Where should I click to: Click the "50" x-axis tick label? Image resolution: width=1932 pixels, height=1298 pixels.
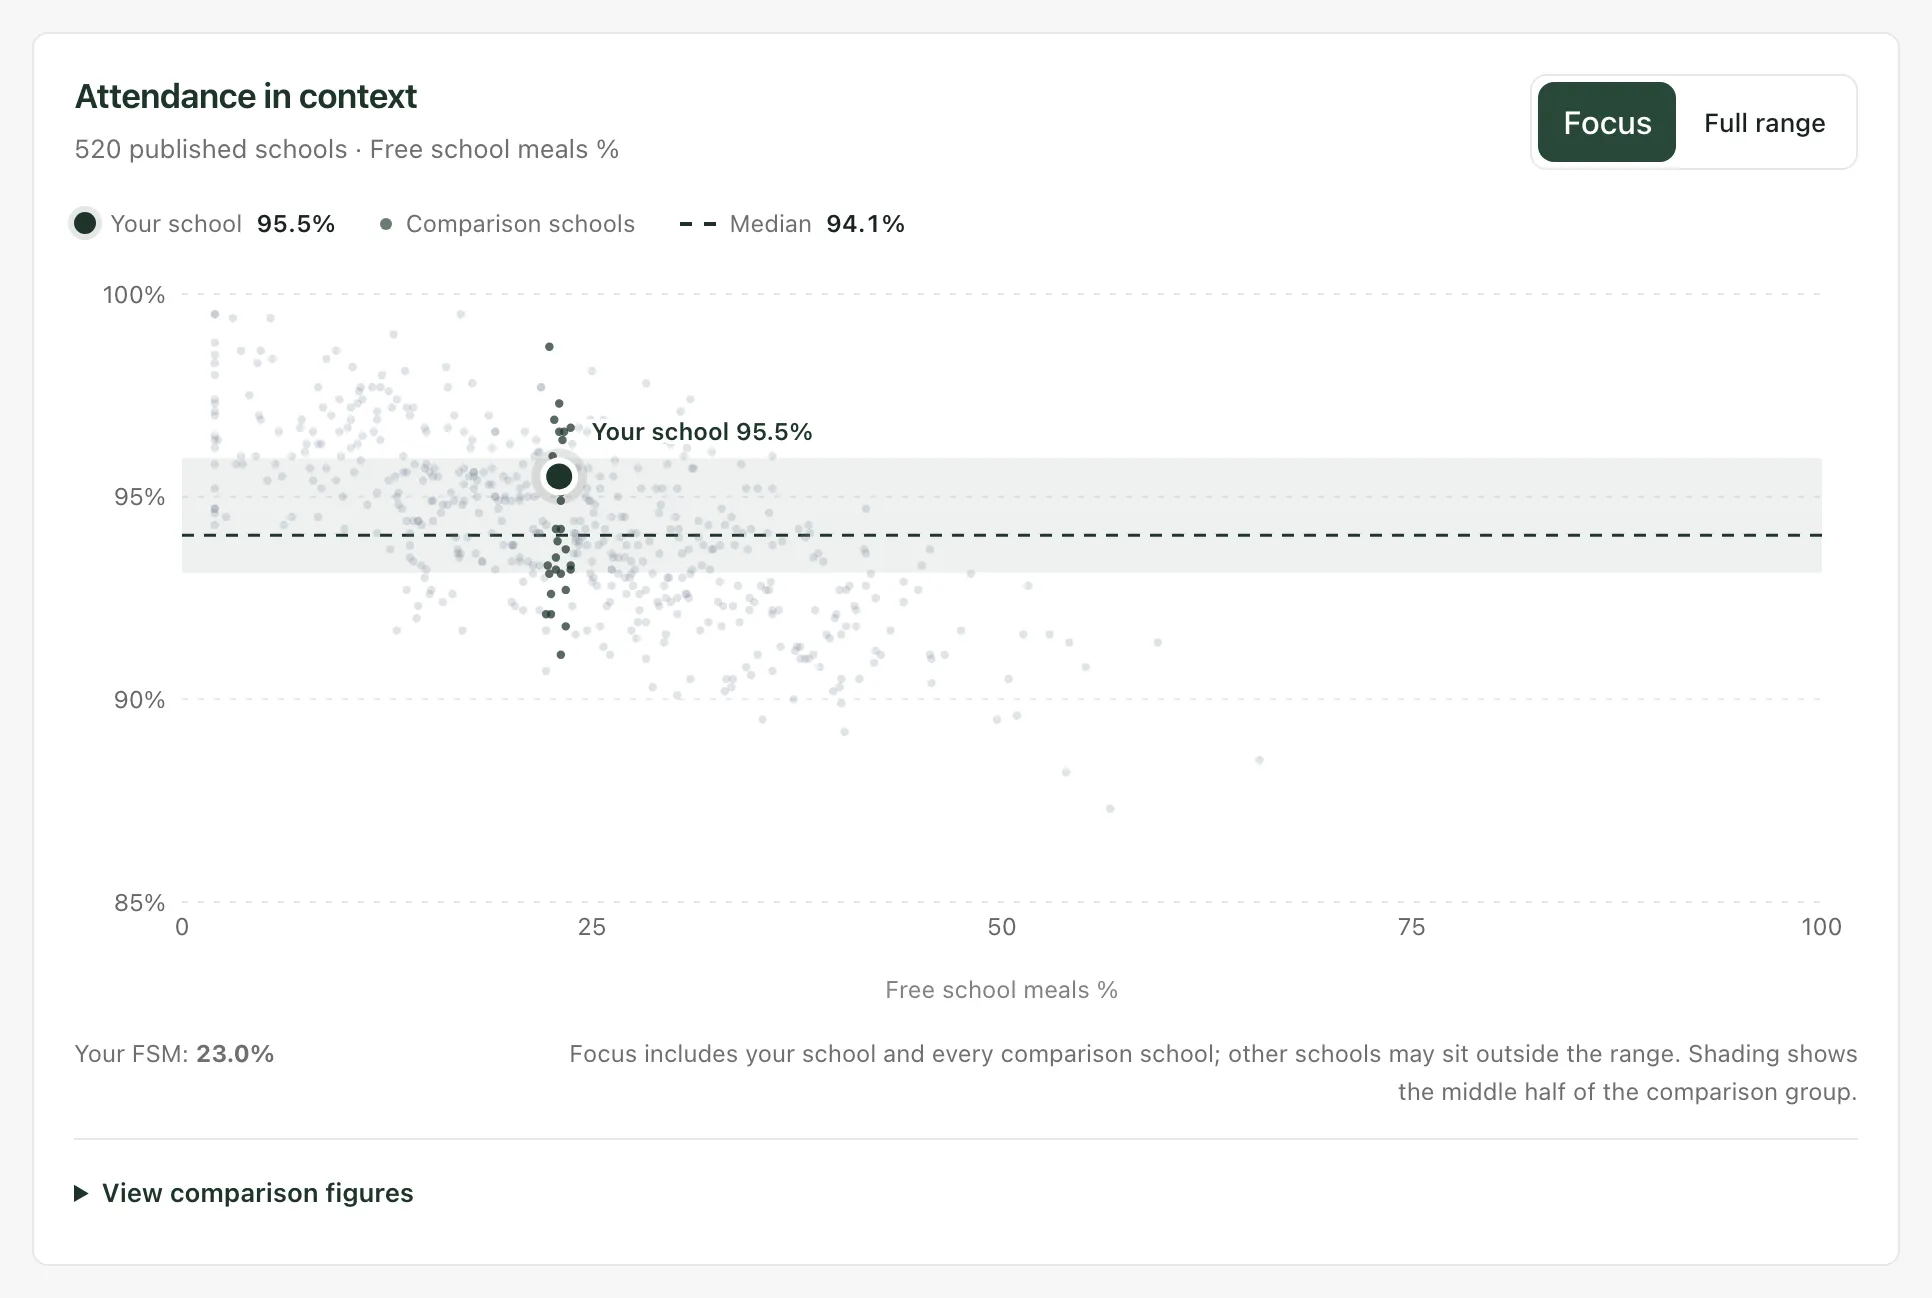point(1001,927)
